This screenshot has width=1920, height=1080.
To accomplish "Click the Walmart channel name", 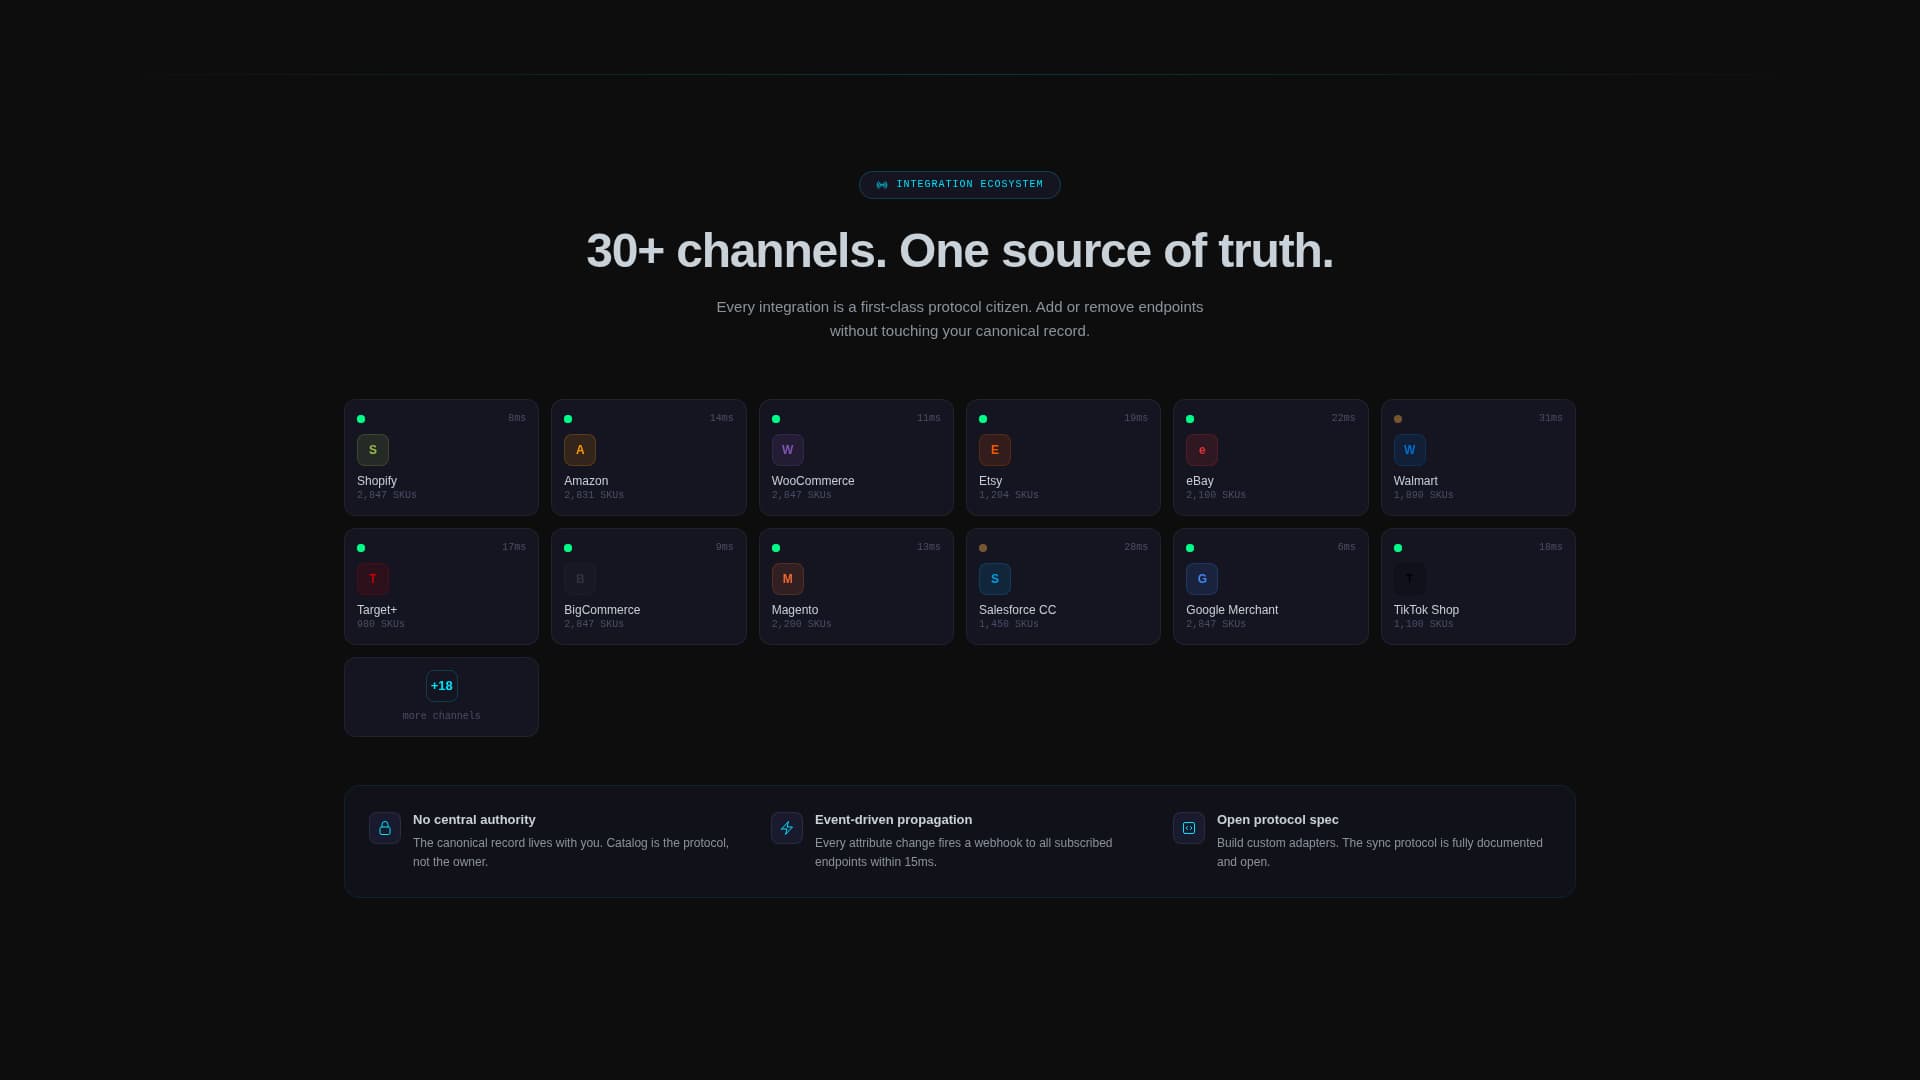I will tap(1416, 481).
